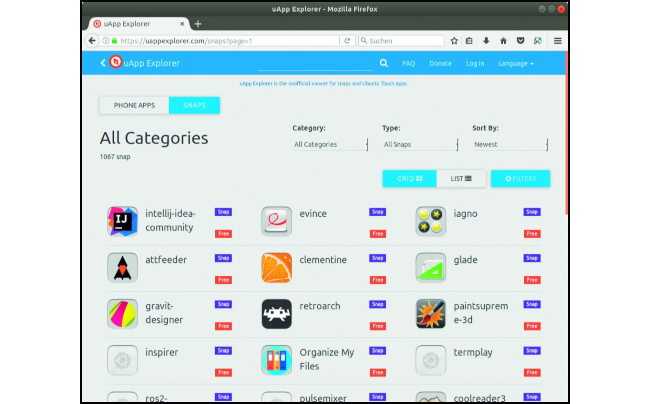Click the page vertical scrollbar
650x404 pixels.
pos(566,133)
